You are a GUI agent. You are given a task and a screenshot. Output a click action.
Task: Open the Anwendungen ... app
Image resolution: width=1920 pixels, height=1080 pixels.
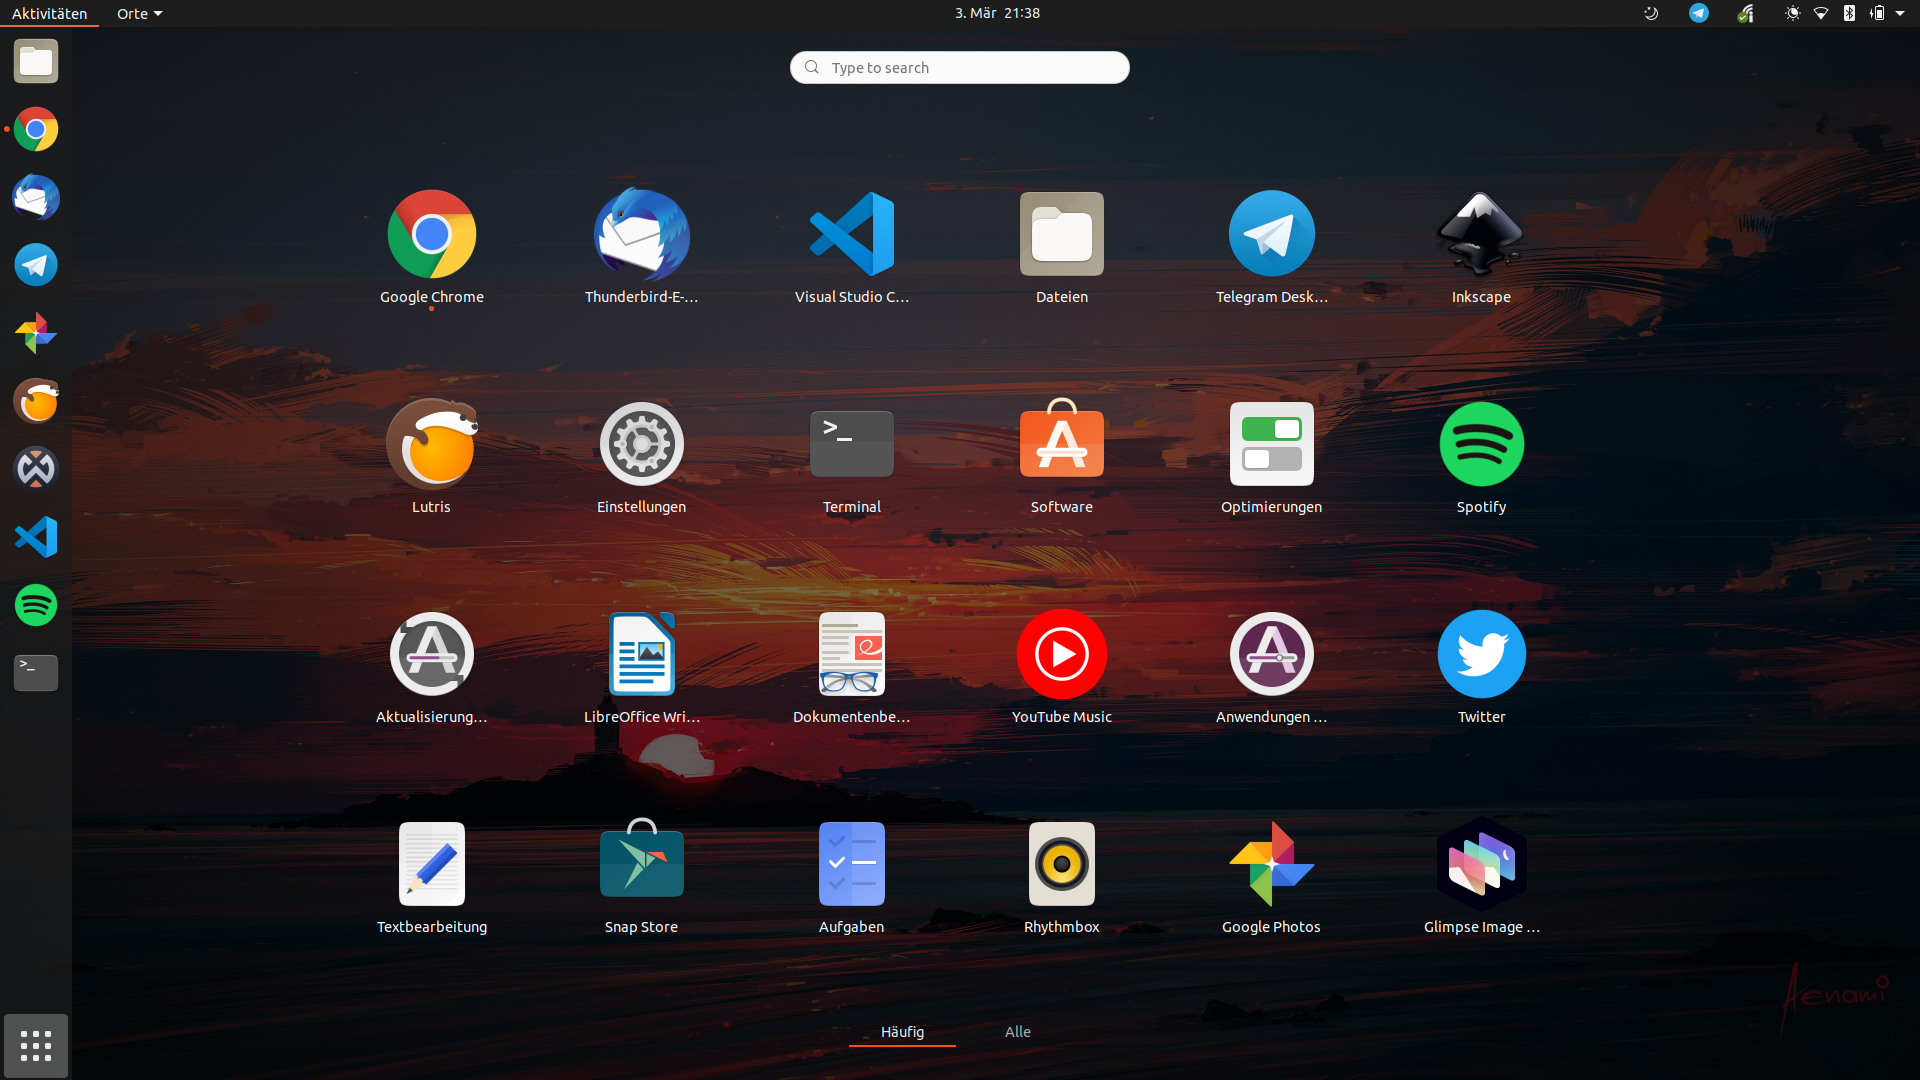(x=1272, y=654)
